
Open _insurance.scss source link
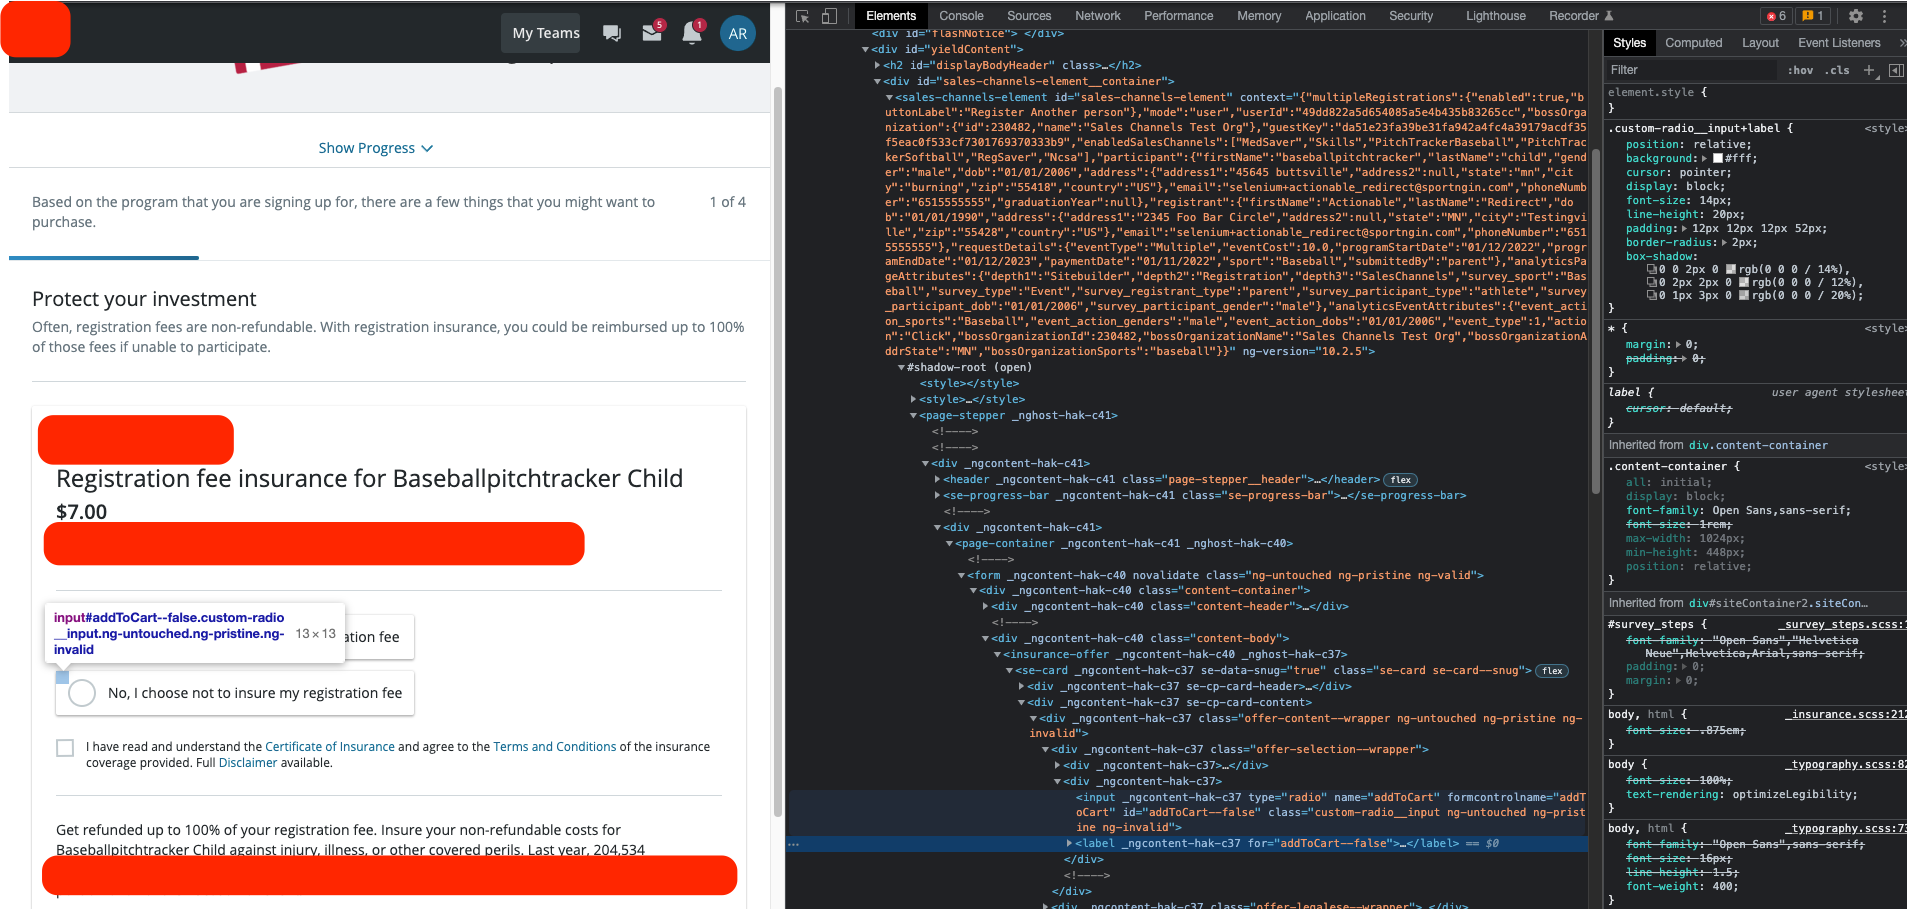(x=1846, y=715)
